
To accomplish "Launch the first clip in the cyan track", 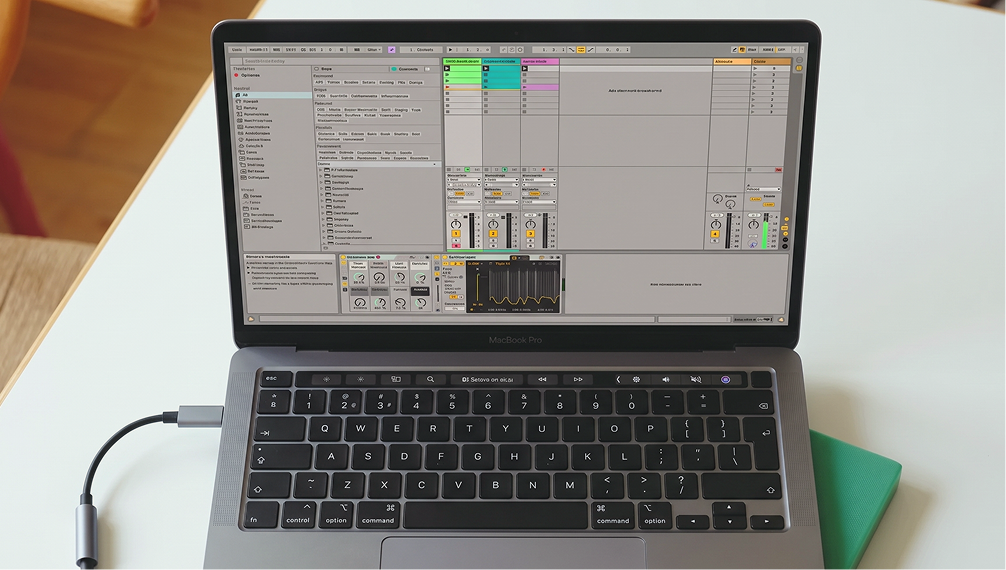I will click(x=486, y=68).
